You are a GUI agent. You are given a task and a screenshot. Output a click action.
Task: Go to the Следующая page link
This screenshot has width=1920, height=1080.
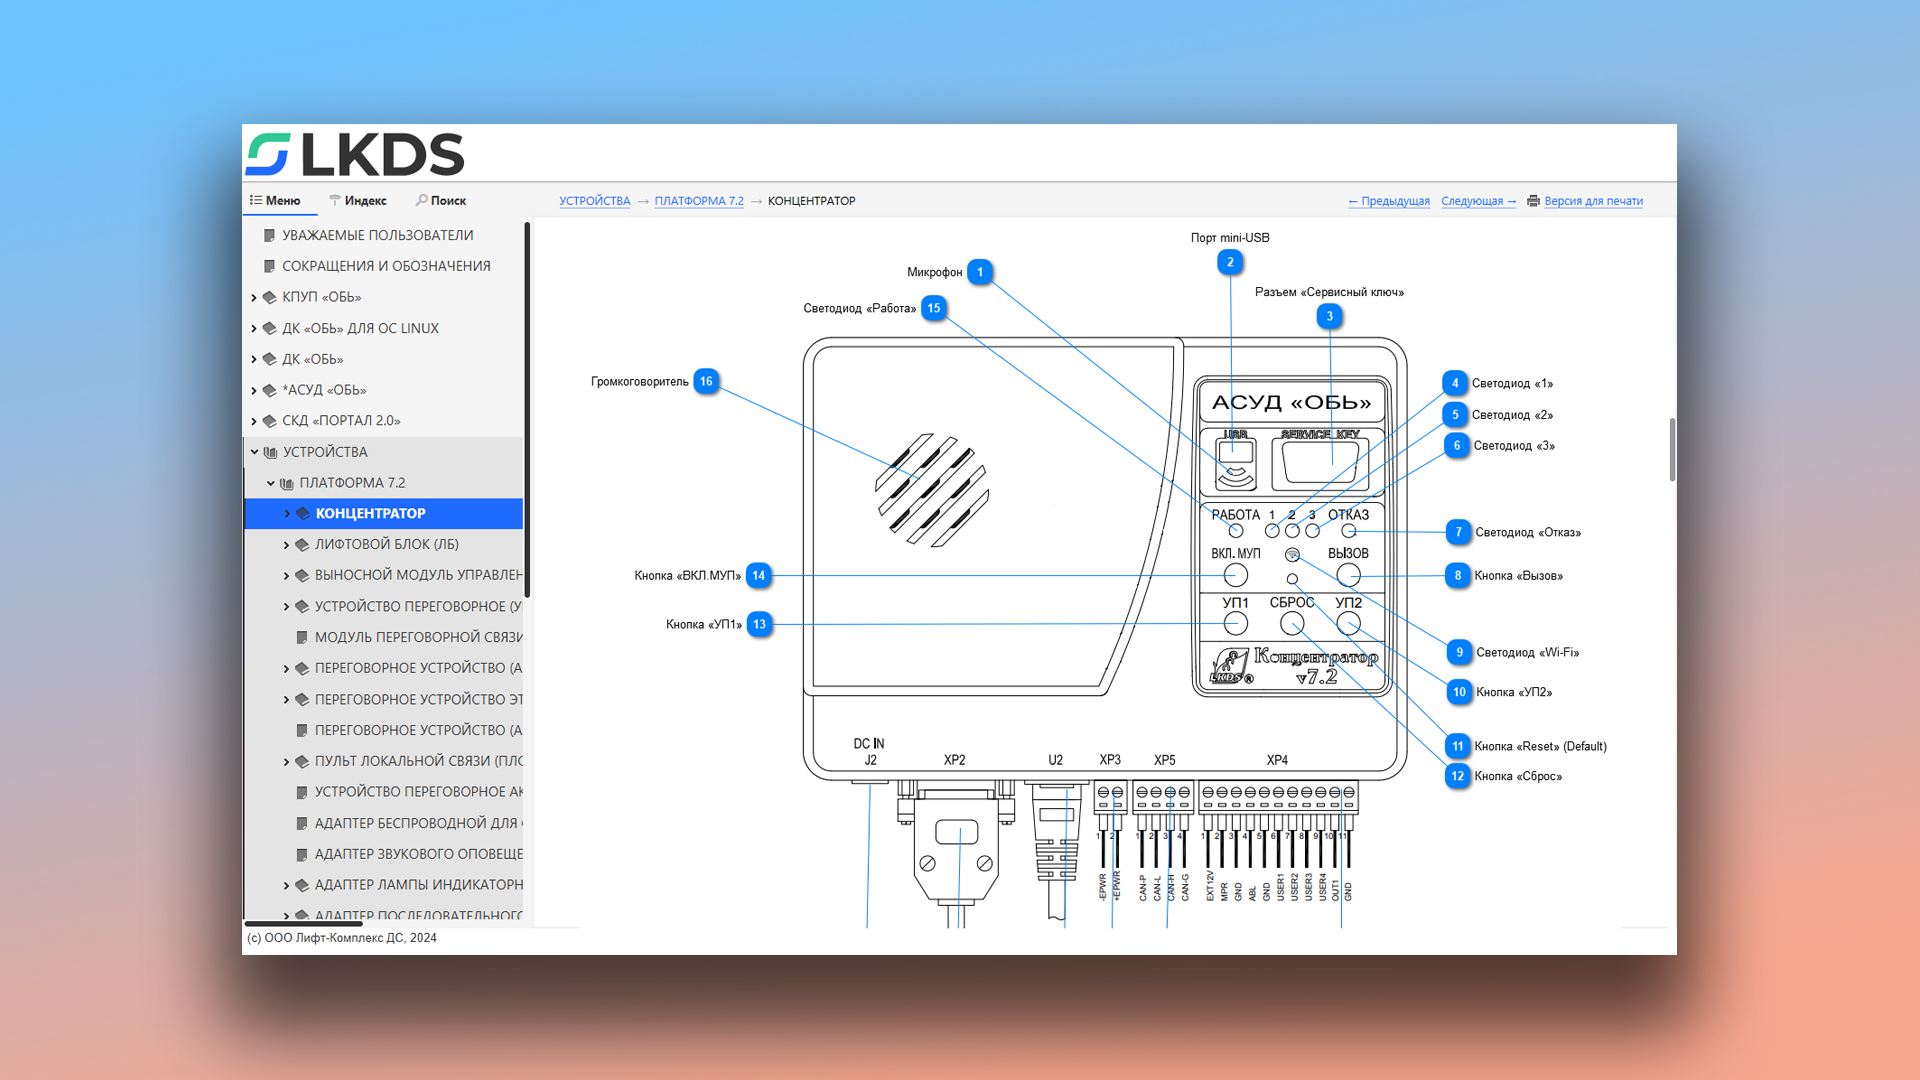[x=1477, y=201]
